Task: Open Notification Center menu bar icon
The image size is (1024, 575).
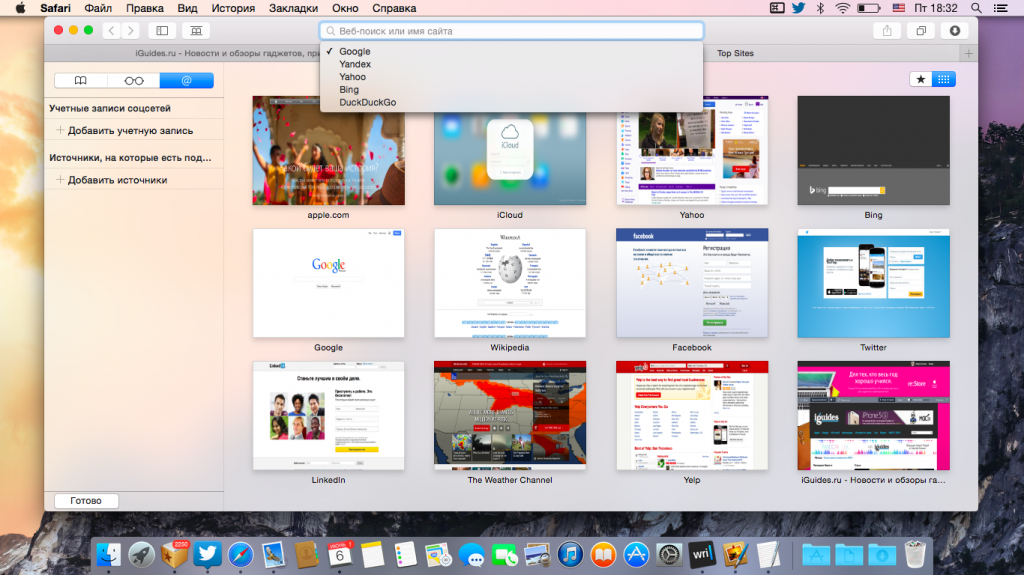Action: click(x=1000, y=8)
